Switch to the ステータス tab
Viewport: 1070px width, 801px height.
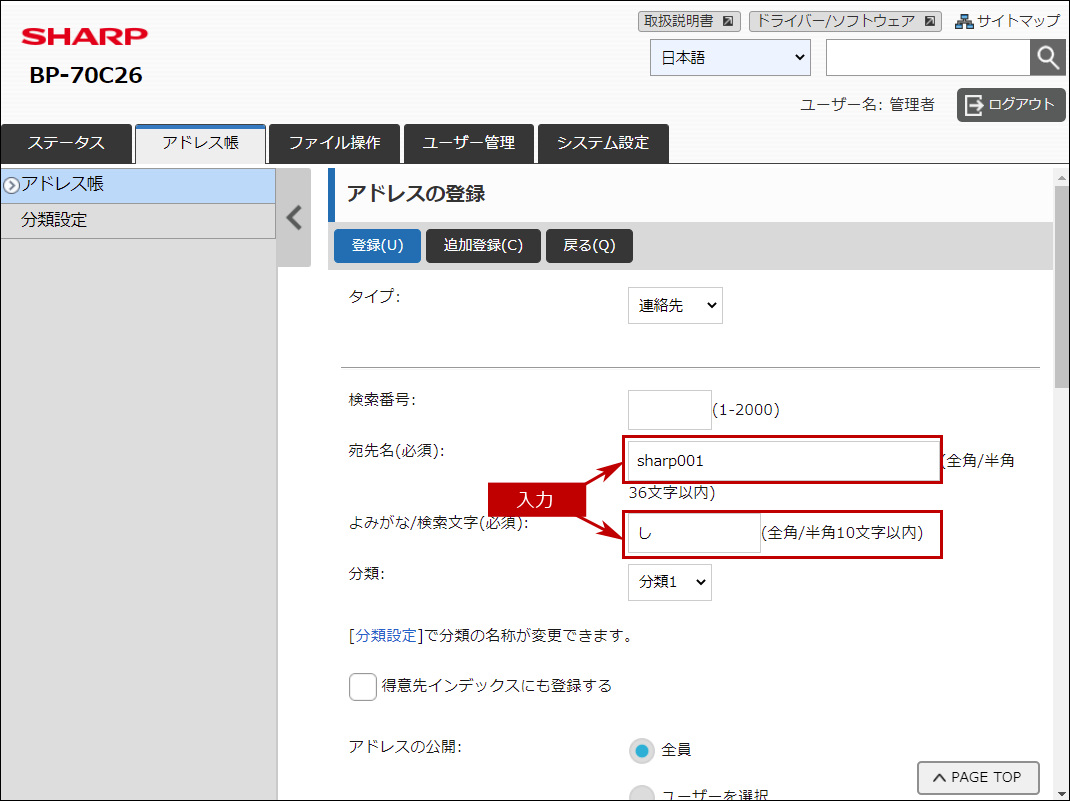(66, 143)
